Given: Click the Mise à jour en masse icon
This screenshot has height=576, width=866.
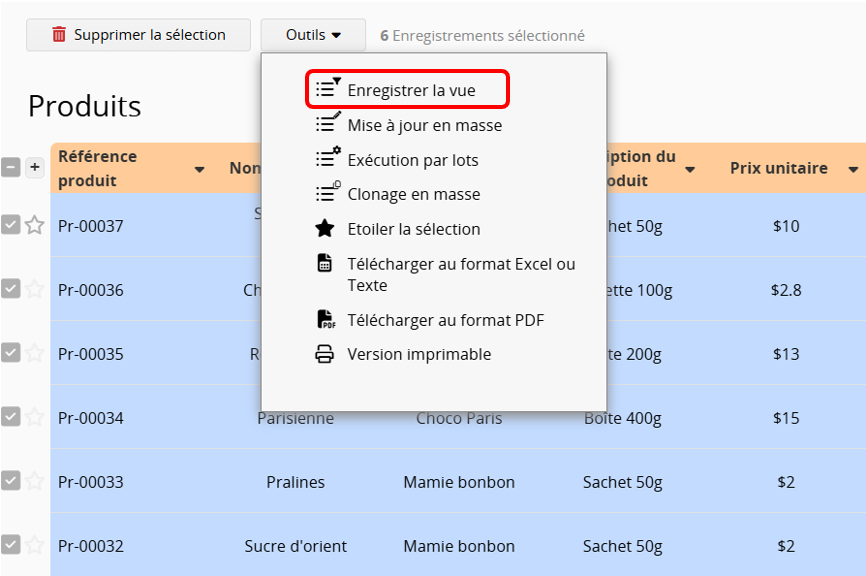Looking at the screenshot, I should (x=327, y=124).
